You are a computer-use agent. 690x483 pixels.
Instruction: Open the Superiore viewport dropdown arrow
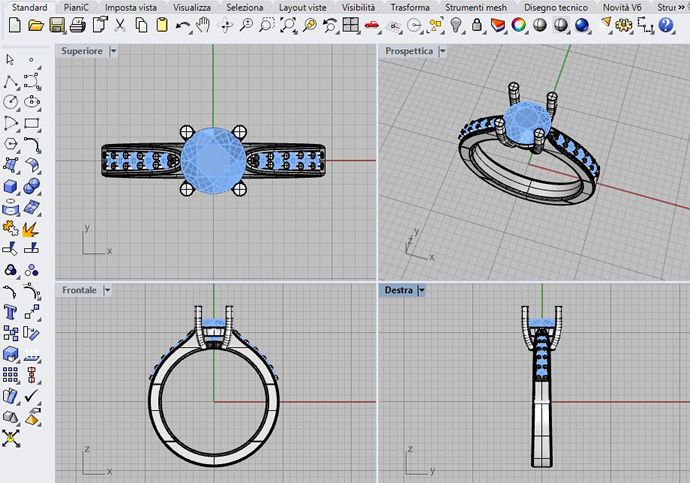click(113, 51)
